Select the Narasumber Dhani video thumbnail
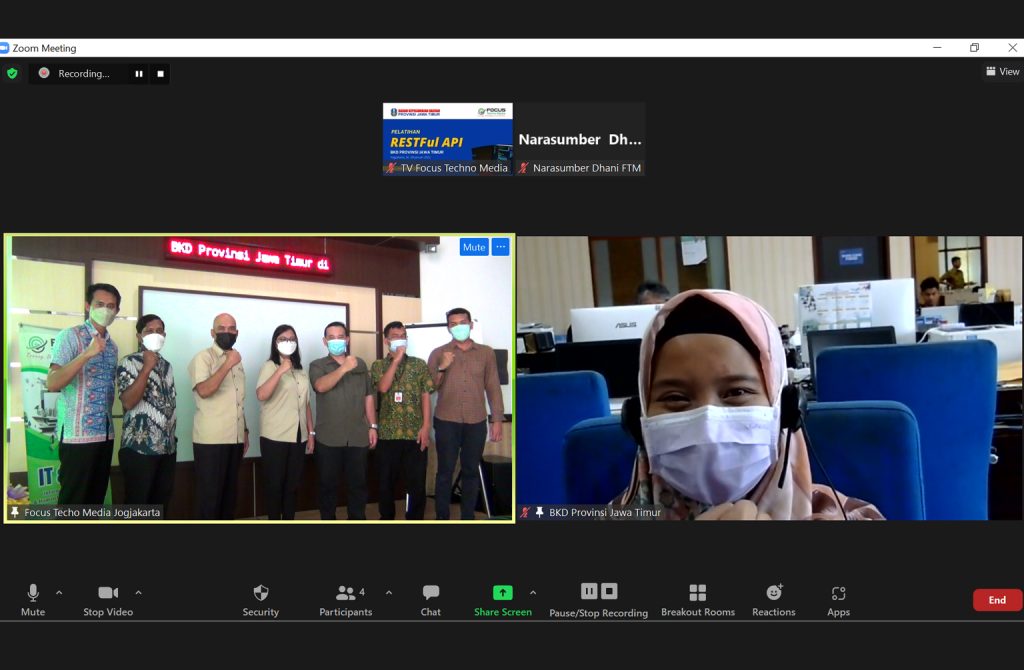Viewport: 1024px width, 670px height. pyautogui.click(x=580, y=138)
